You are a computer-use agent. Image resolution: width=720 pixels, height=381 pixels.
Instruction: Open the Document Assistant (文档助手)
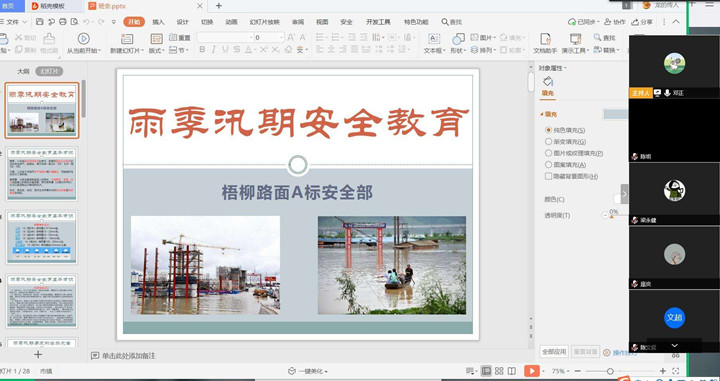click(x=545, y=43)
